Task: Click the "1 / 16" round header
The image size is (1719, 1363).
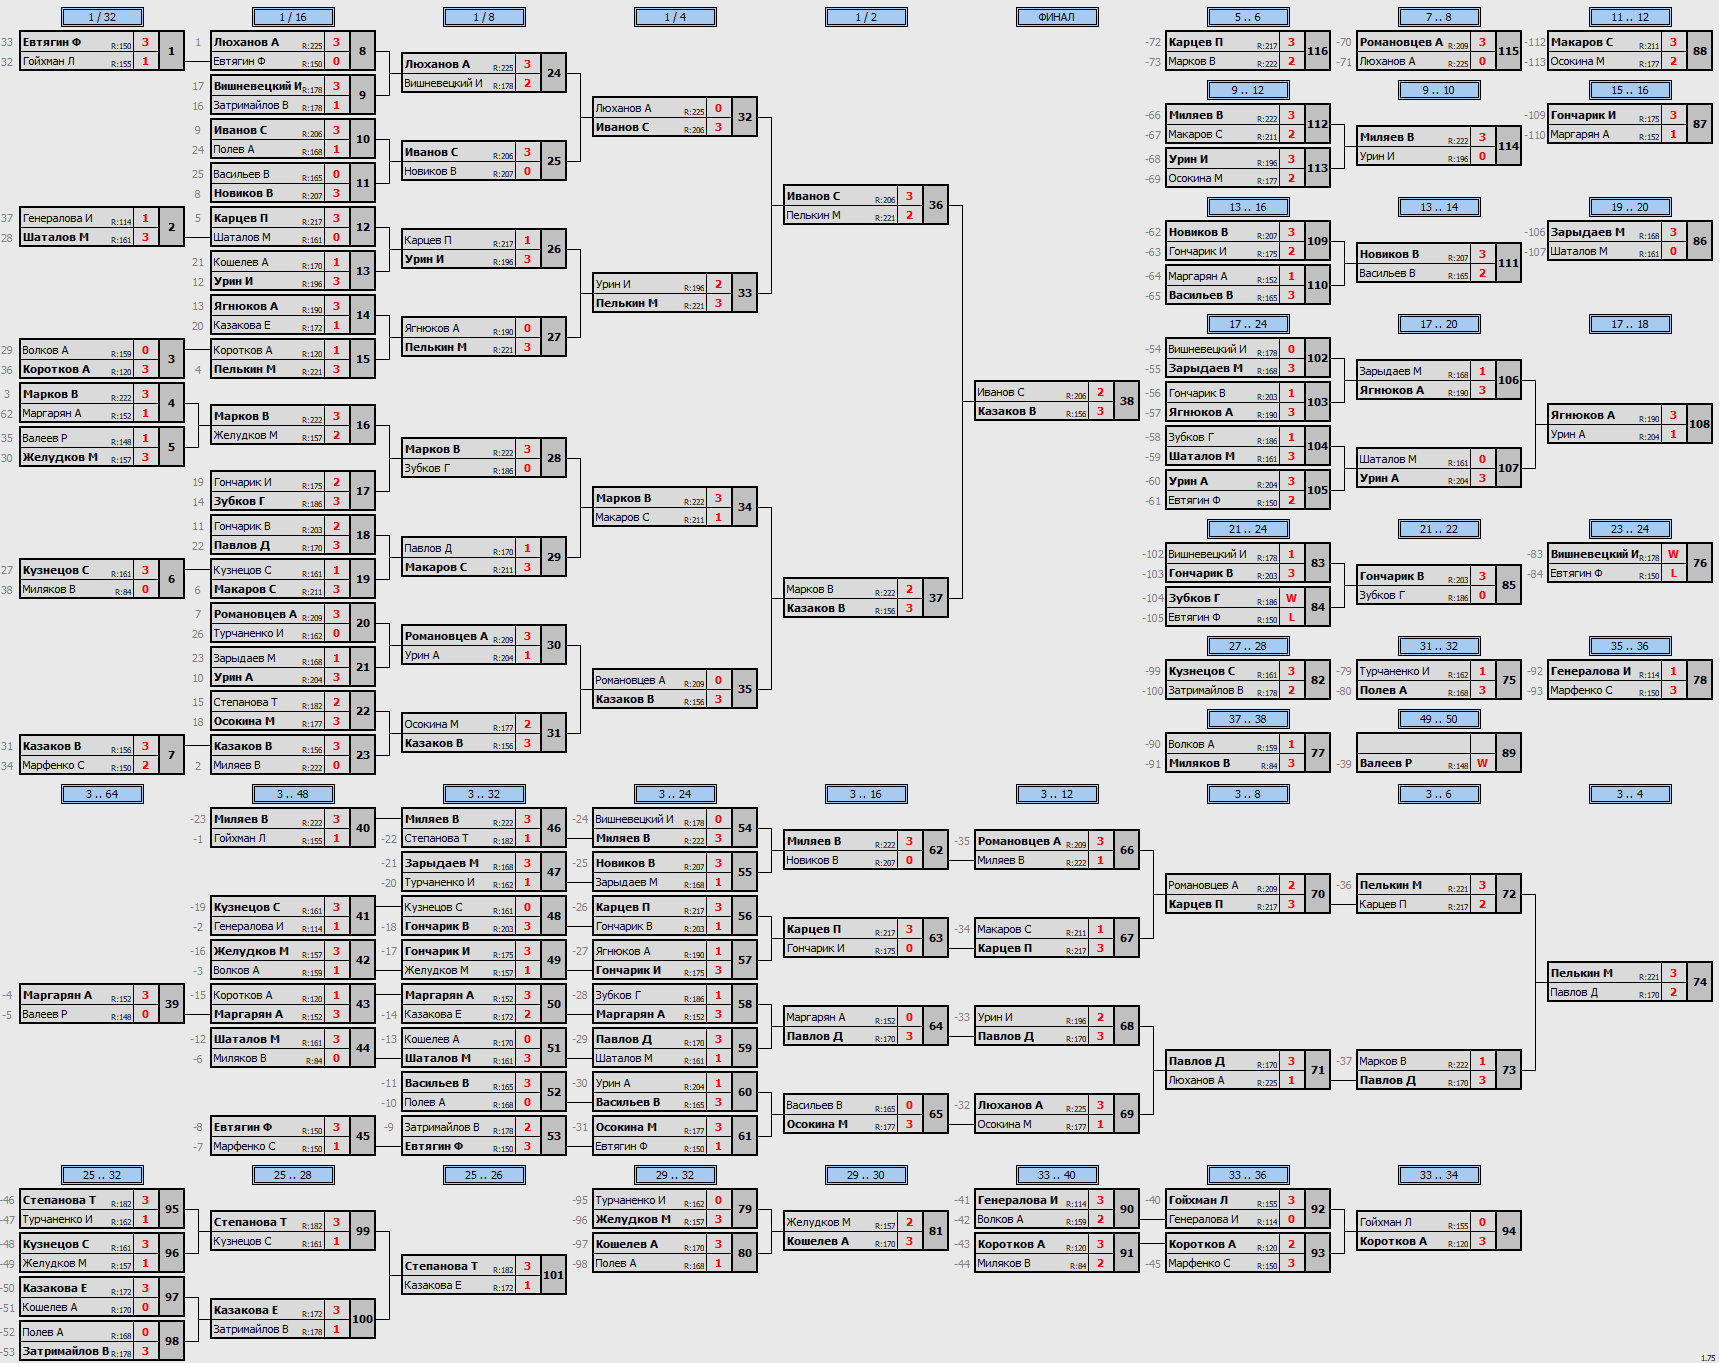Action: pyautogui.click(x=293, y=17)
